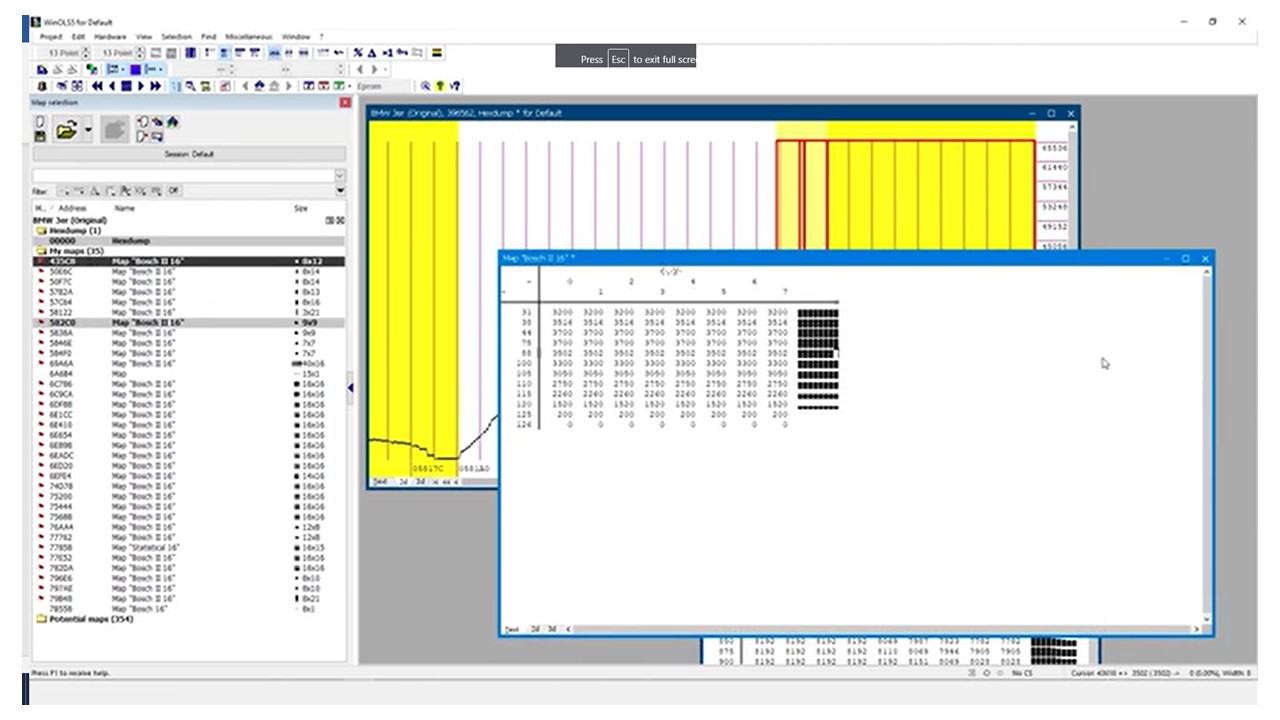Screen dimensions: 1280x720
Task: Expand the map search combo box
Action: (x=340, y=175)
